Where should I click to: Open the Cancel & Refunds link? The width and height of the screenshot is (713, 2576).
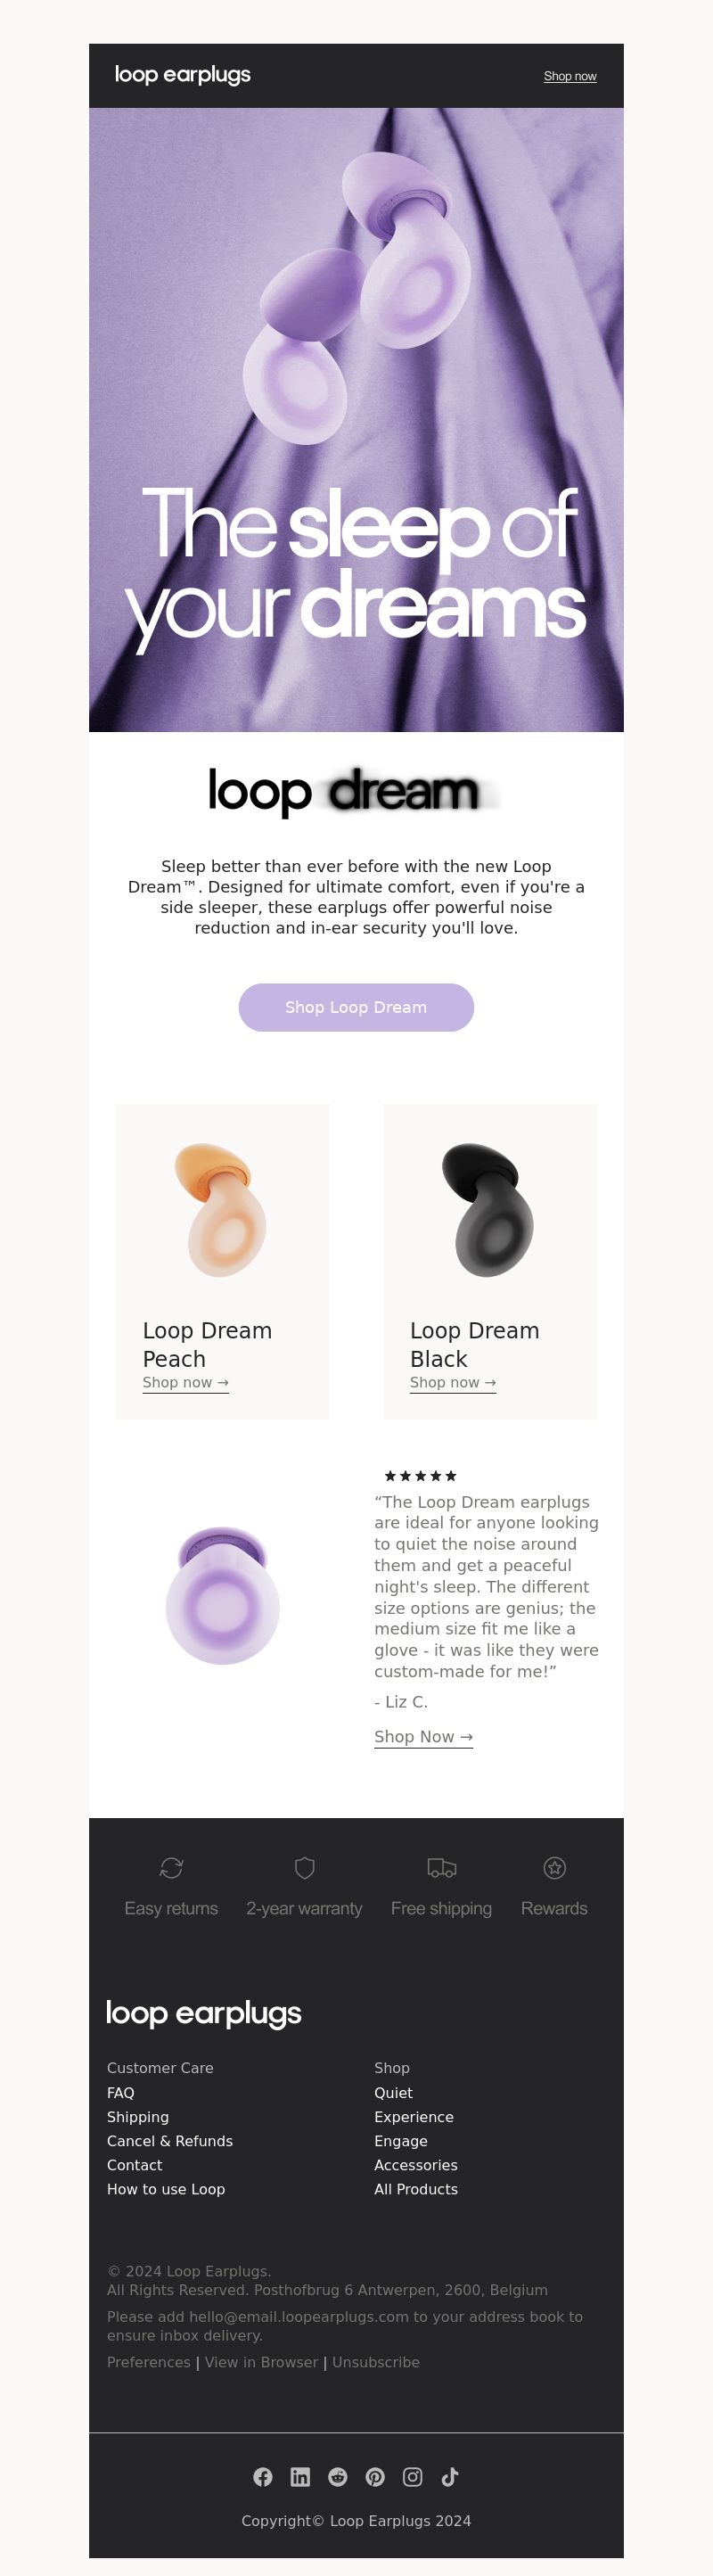[x=170, y=2140]
